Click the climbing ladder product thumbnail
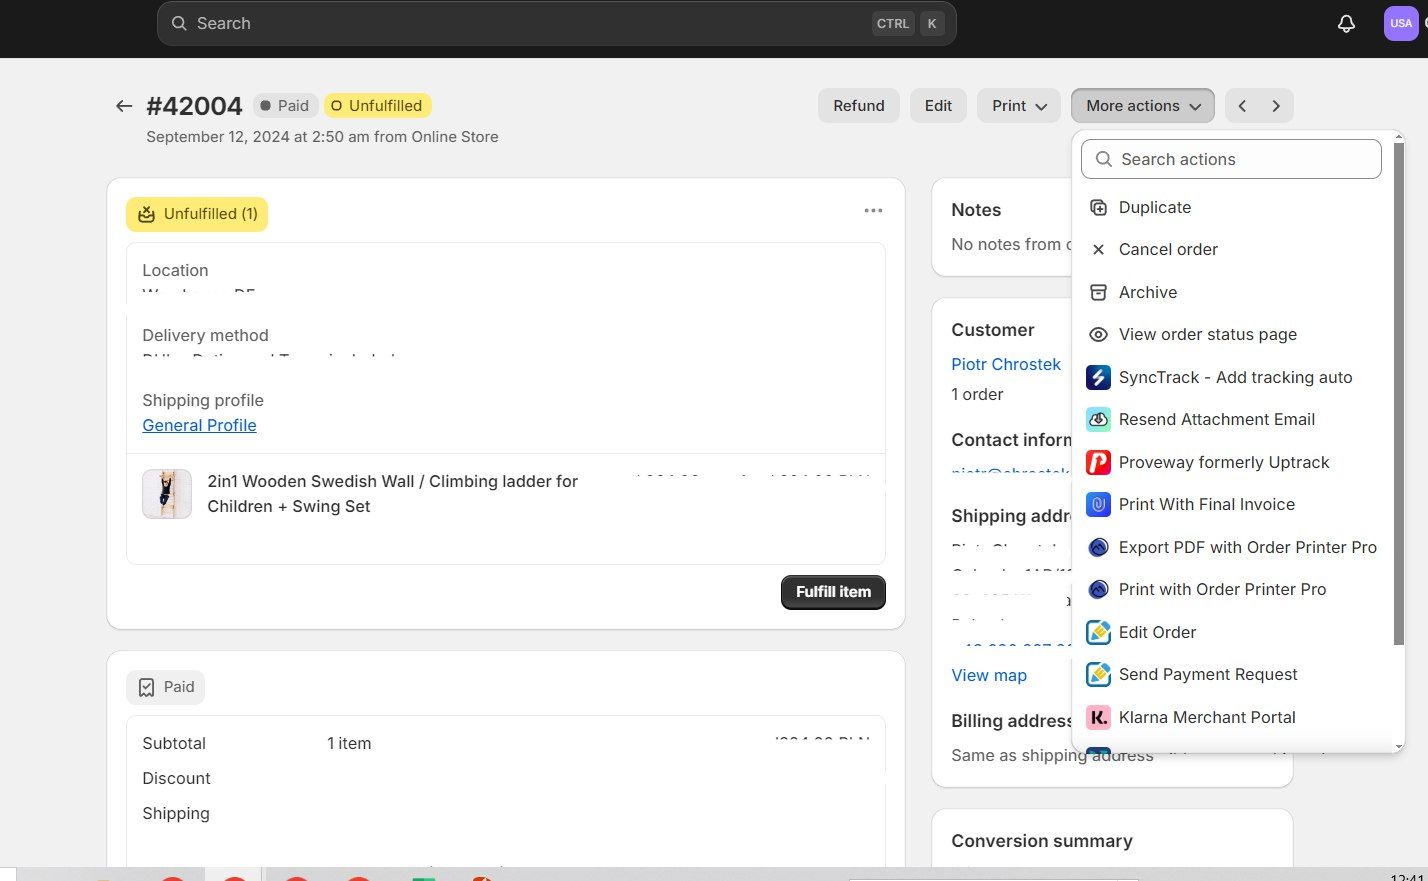This screenshot has width=1428, height=881. (x=167, y=494)
